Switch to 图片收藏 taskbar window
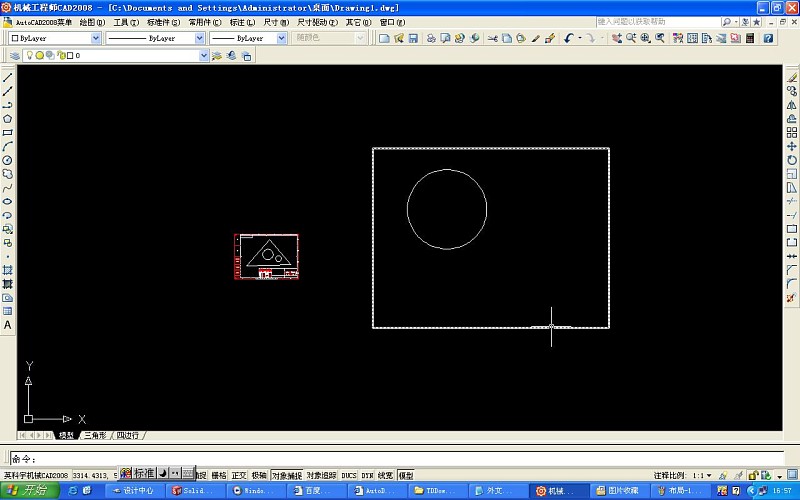Viewport: 800px width, 500px height. click(x=619, y=490)
